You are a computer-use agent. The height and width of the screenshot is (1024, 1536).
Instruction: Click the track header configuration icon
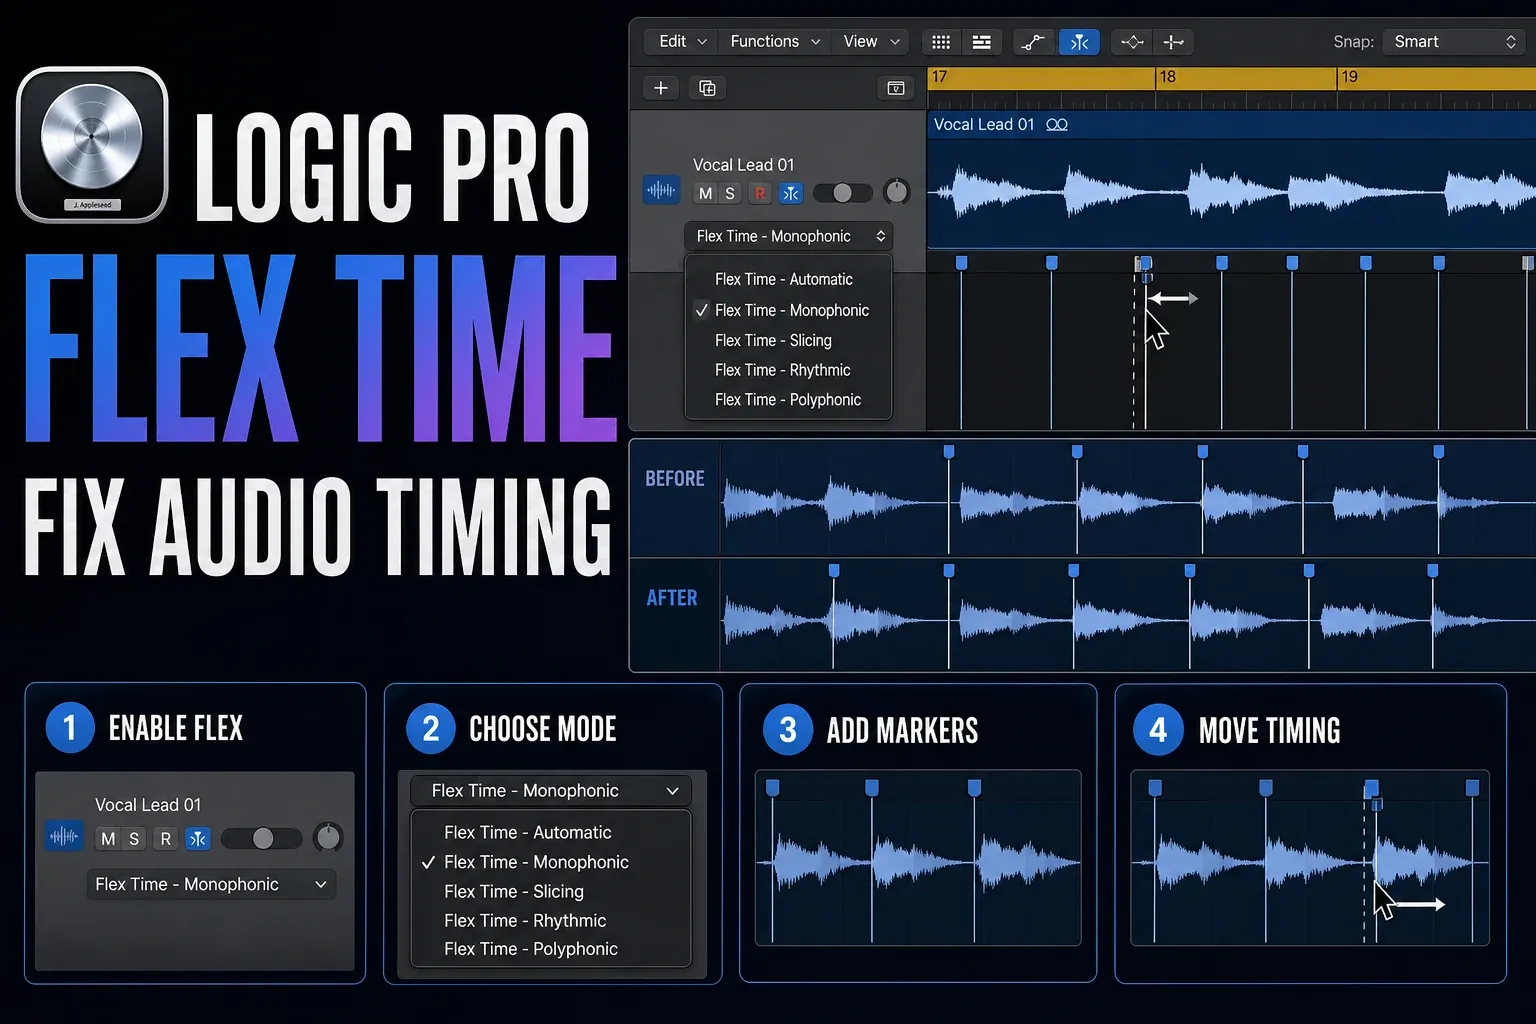tap(896, 88)
